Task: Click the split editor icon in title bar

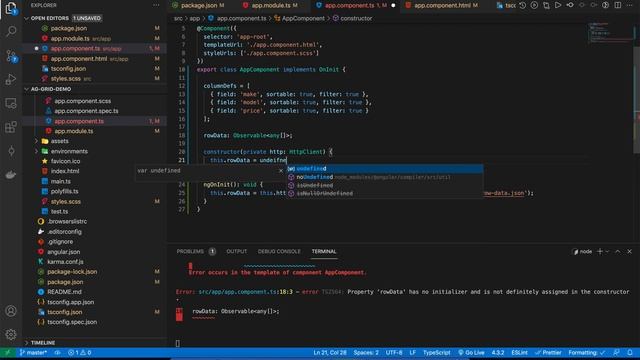Action: pos(618,5)
